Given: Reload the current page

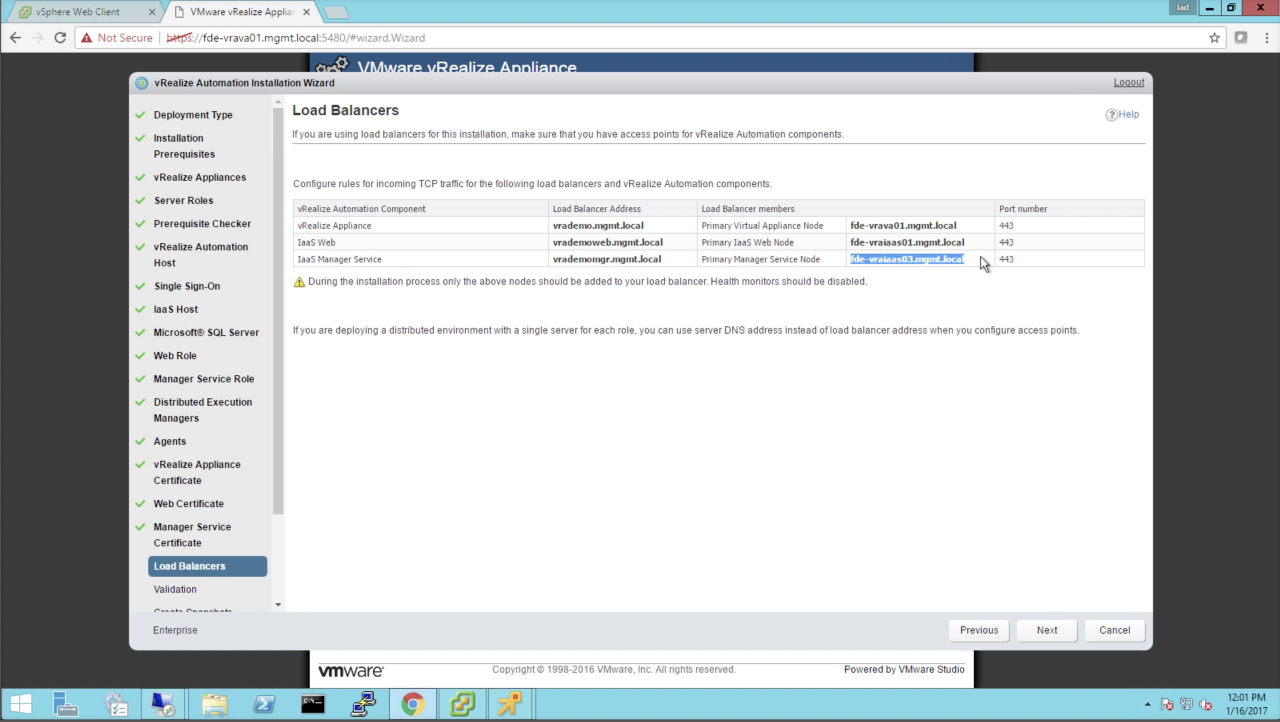Looking at the screenshot, I should tap(60, 38).
